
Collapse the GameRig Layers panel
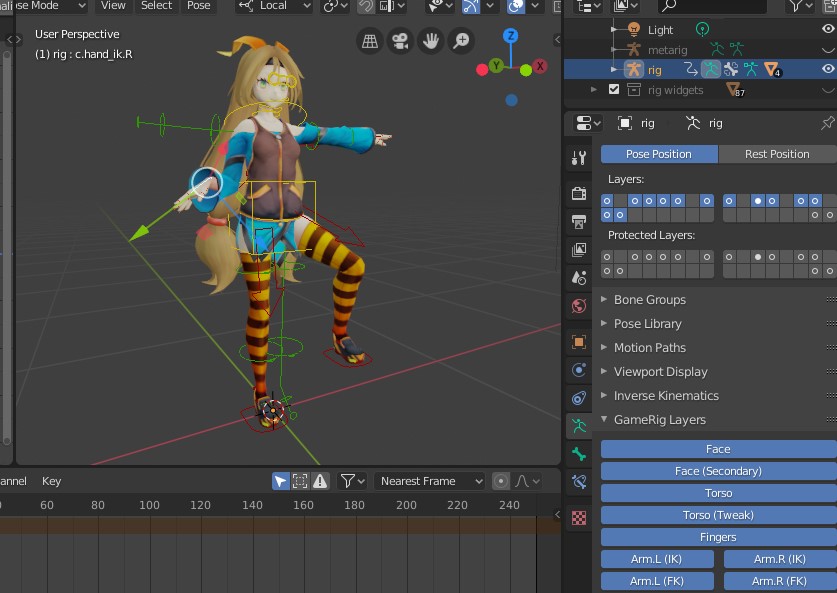[658, 420]
